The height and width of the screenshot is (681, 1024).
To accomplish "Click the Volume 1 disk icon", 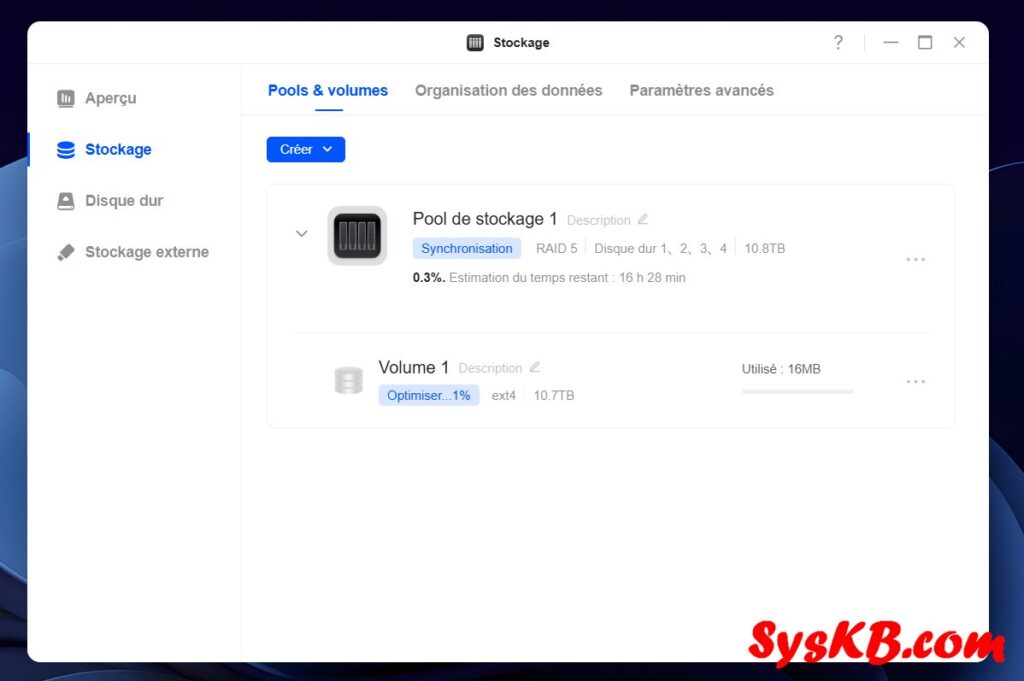I will click(348, 381).
